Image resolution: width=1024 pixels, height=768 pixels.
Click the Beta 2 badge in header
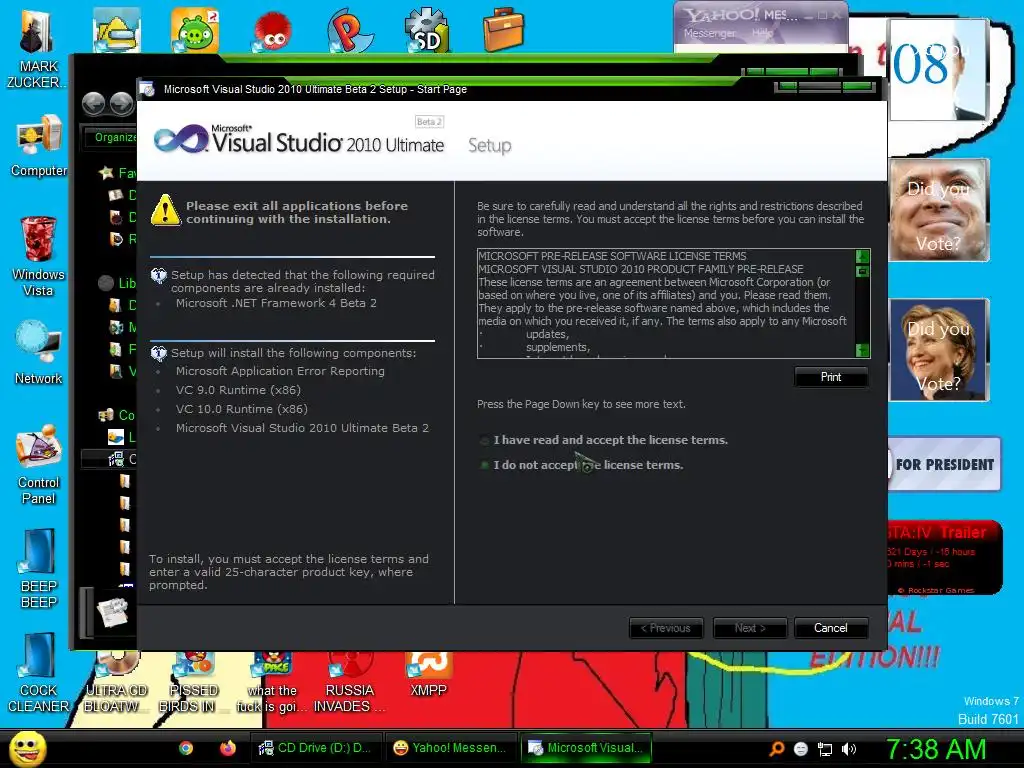[x=429, y=121]
